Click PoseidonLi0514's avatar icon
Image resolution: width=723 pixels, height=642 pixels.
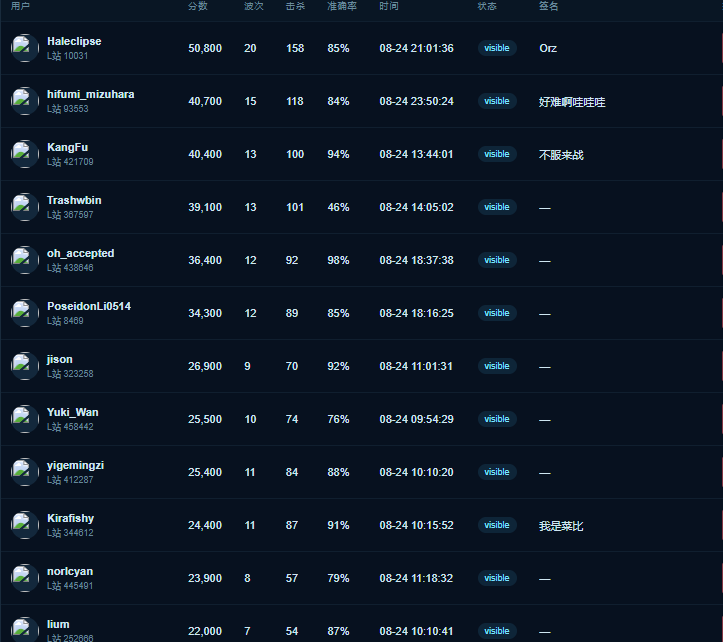(x=25, y=313)
